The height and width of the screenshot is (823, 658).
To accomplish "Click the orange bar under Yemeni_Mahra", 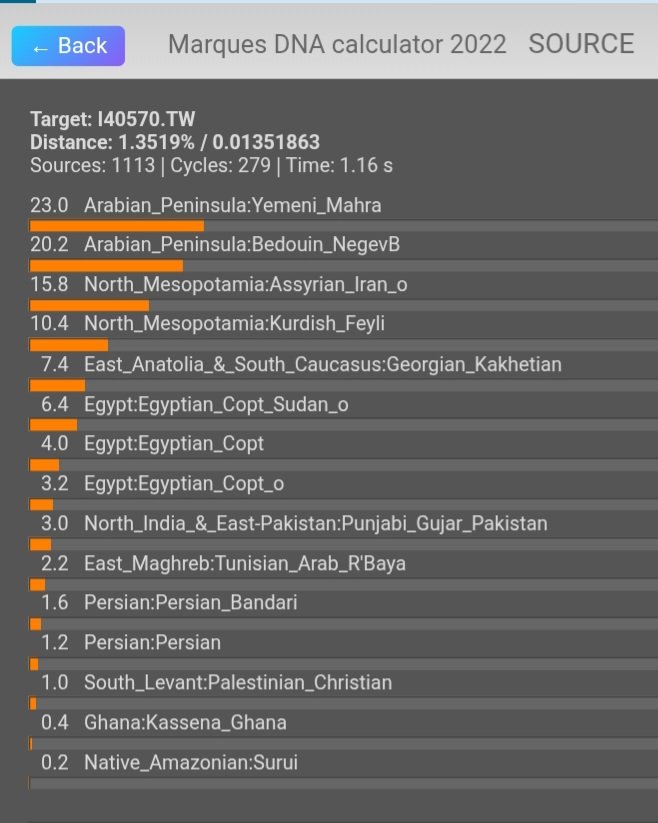I will tap(117, 226).
